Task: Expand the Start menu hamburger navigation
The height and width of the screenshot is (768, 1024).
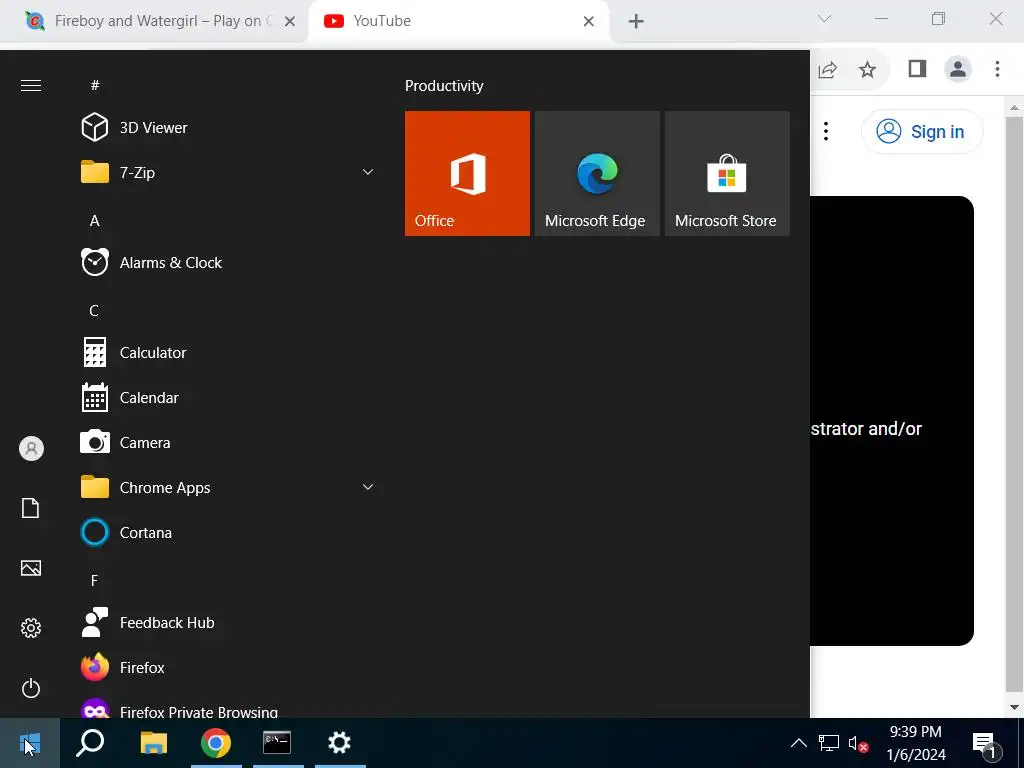Action: tap(31, 86)
